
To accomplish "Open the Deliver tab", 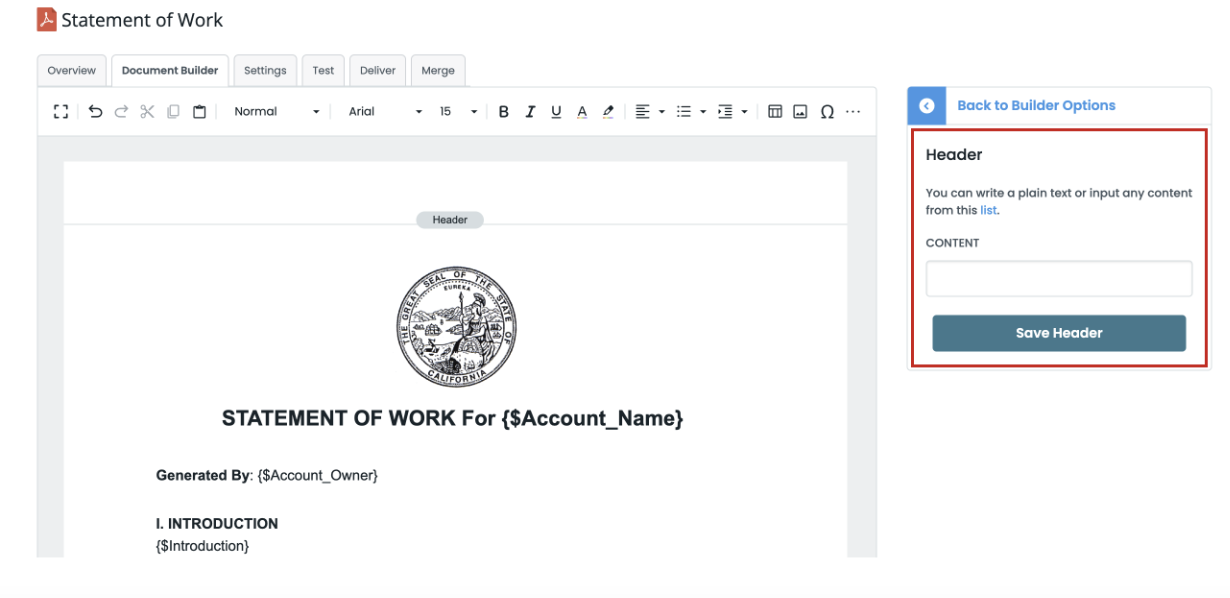I will point(377,70).
